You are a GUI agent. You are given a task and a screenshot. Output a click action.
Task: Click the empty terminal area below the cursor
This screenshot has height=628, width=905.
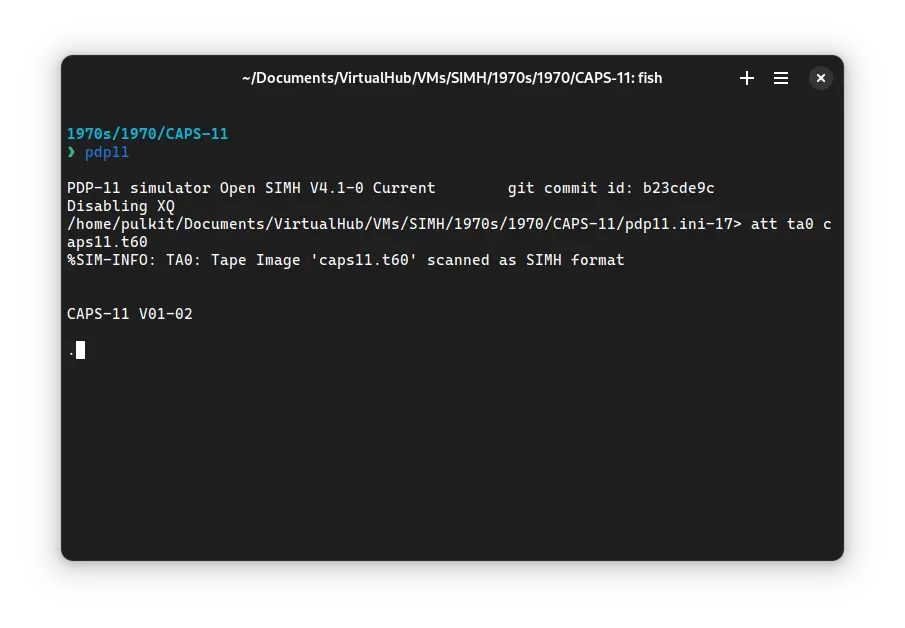(450, 460)
